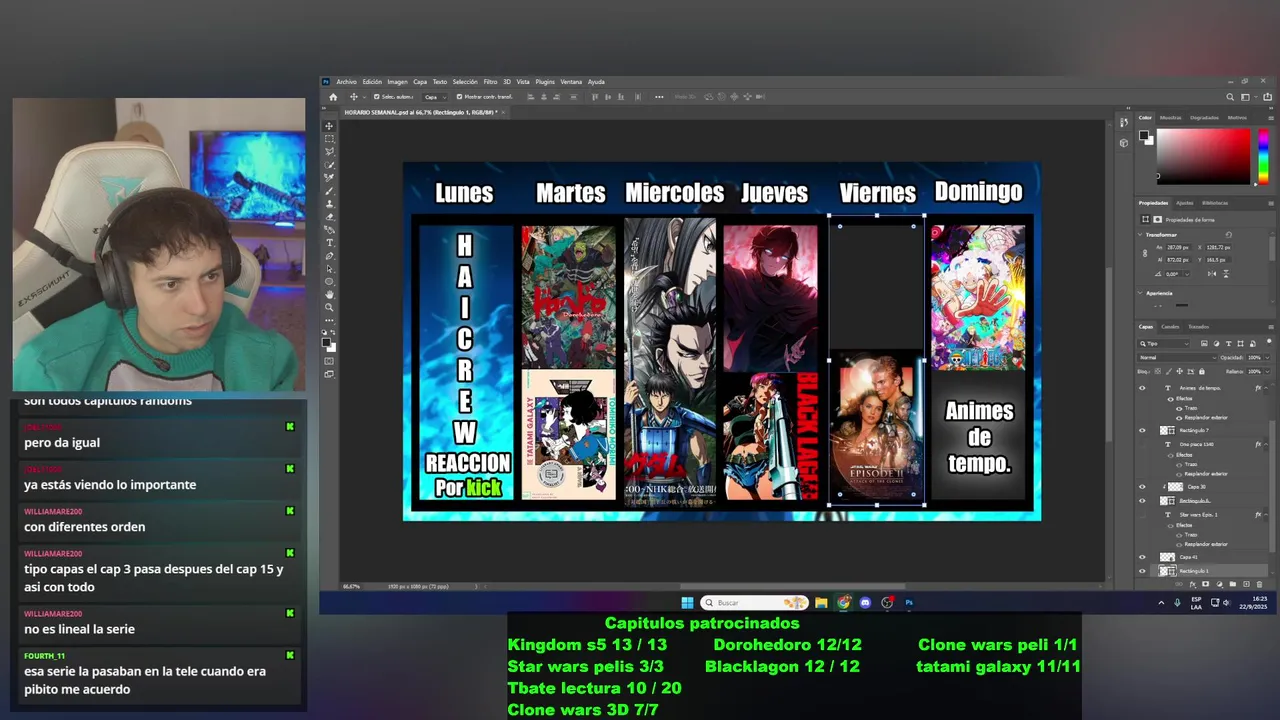This screenshot has width=1280, height=720.
Task: Select the Pen tool
Action: tap(329, 255)
